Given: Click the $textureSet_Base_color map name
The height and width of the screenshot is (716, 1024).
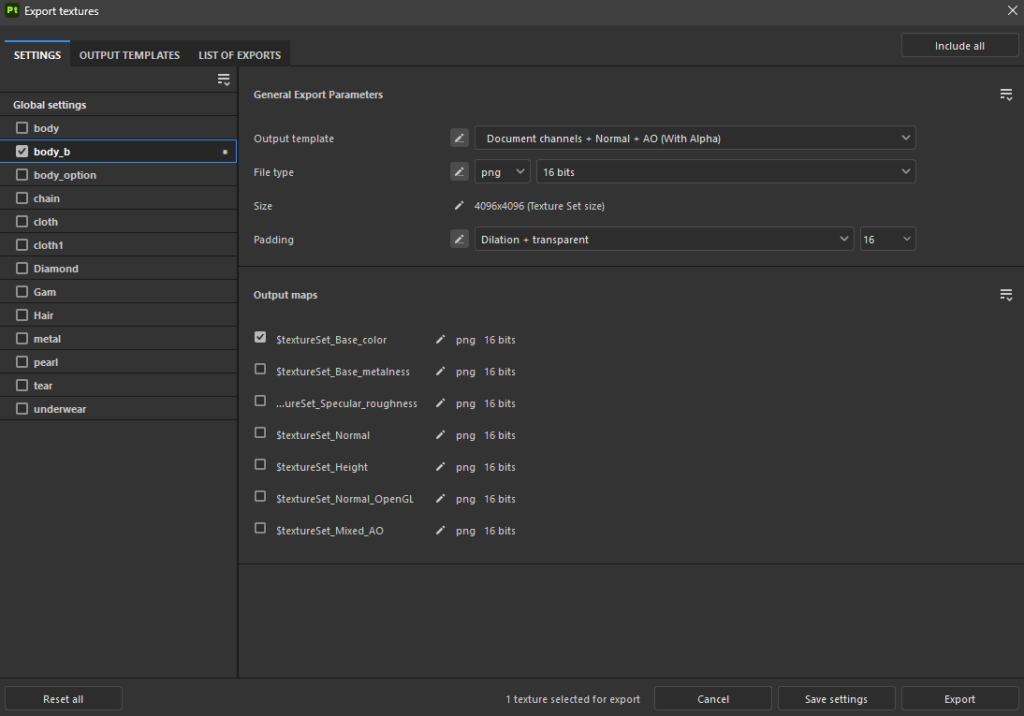Looking at the screenshot, I should 331,340.
